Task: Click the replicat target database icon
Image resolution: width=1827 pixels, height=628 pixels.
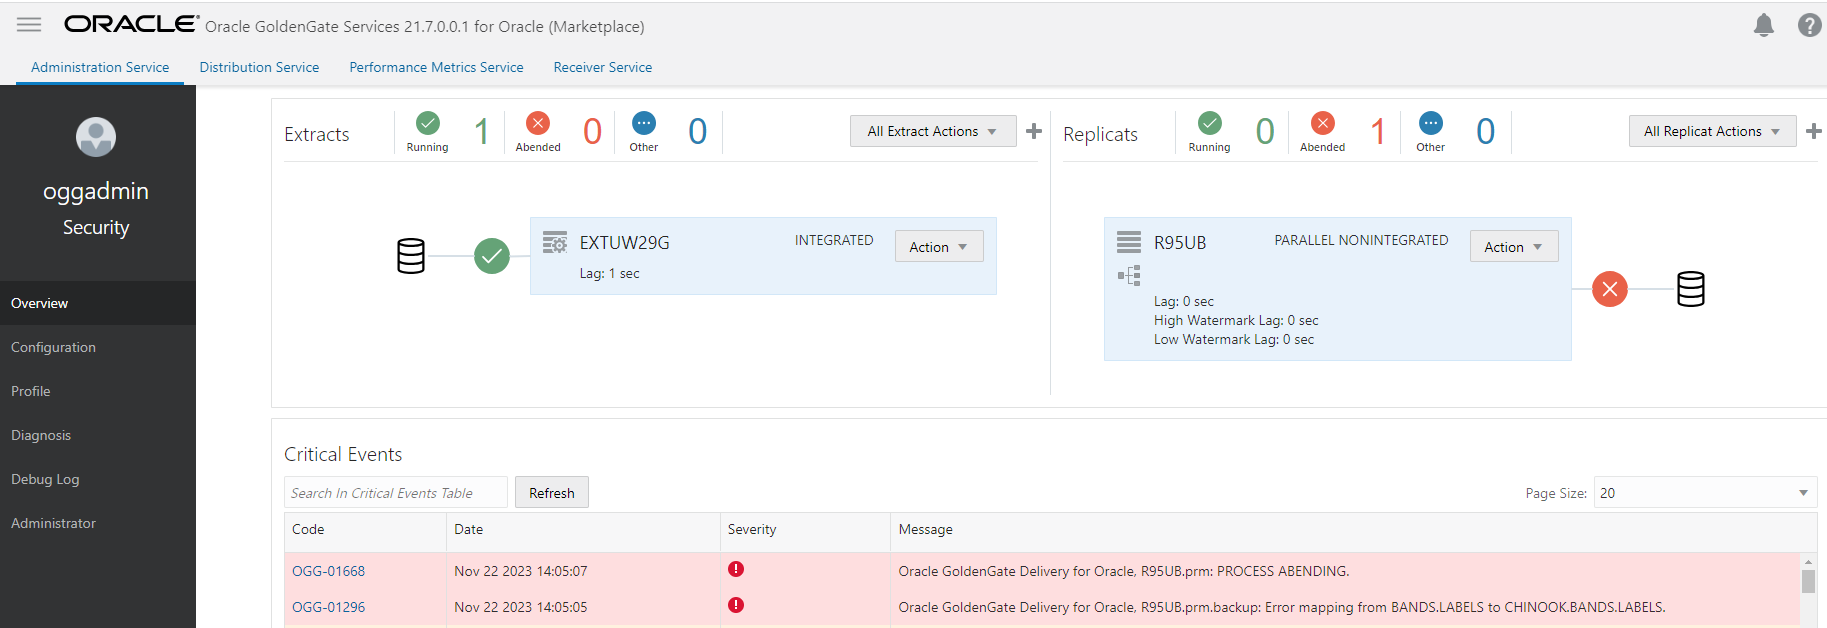Action: (x=1690, y=289)
